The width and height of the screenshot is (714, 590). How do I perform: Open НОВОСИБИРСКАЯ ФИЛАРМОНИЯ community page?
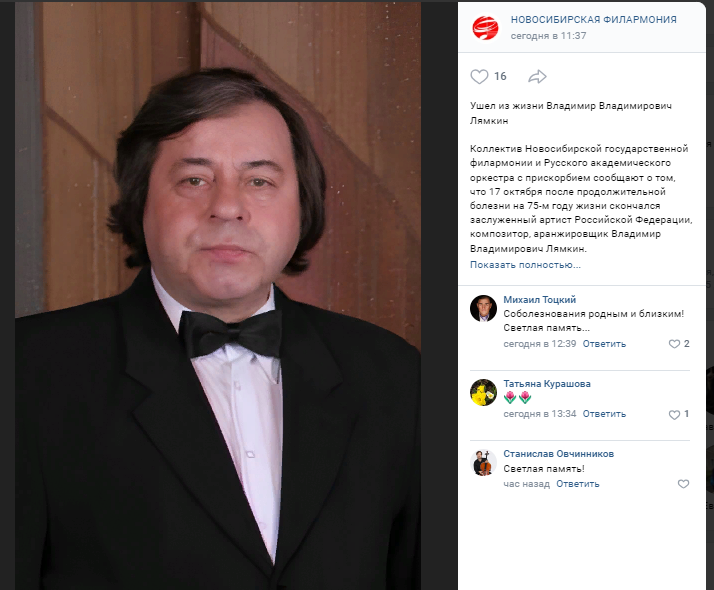pyautogui.click(x=593, y=20)
